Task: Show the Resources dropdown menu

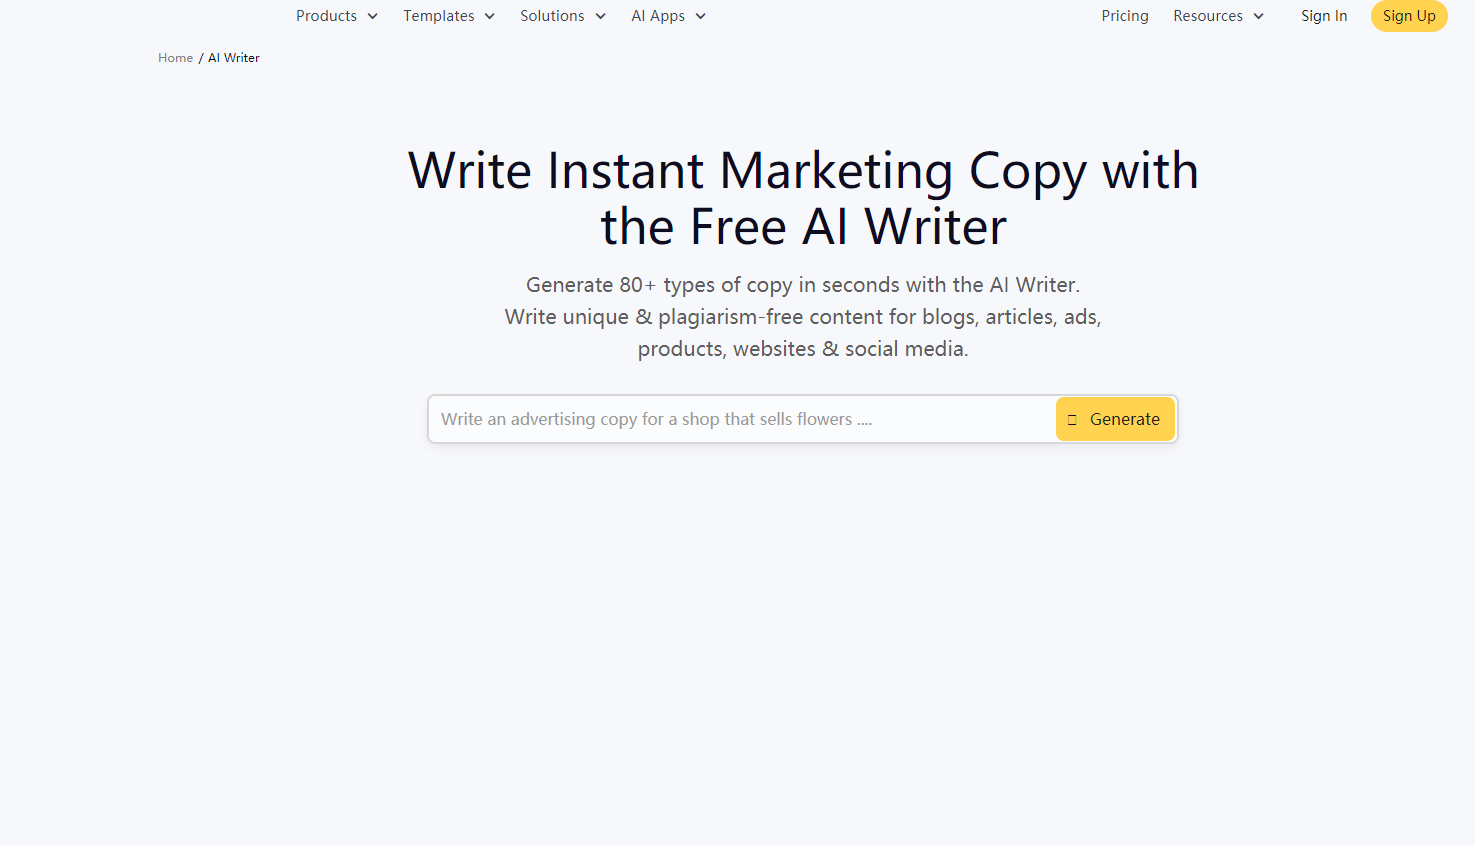Action: (1208, 16)
